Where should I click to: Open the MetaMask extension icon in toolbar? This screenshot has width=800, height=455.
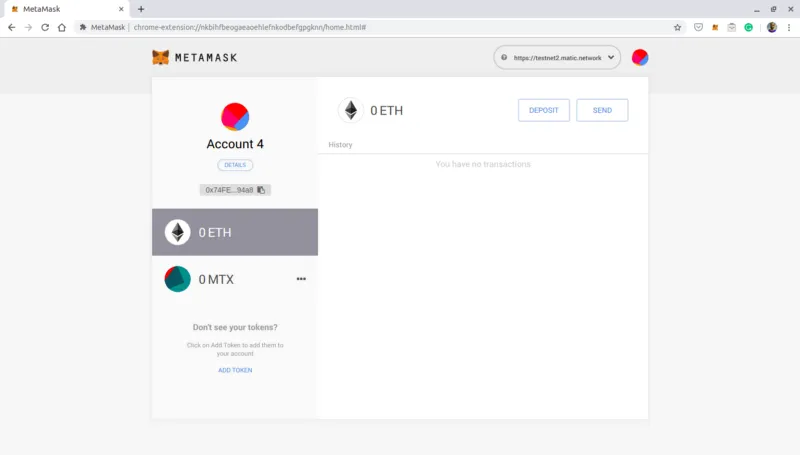715,28
